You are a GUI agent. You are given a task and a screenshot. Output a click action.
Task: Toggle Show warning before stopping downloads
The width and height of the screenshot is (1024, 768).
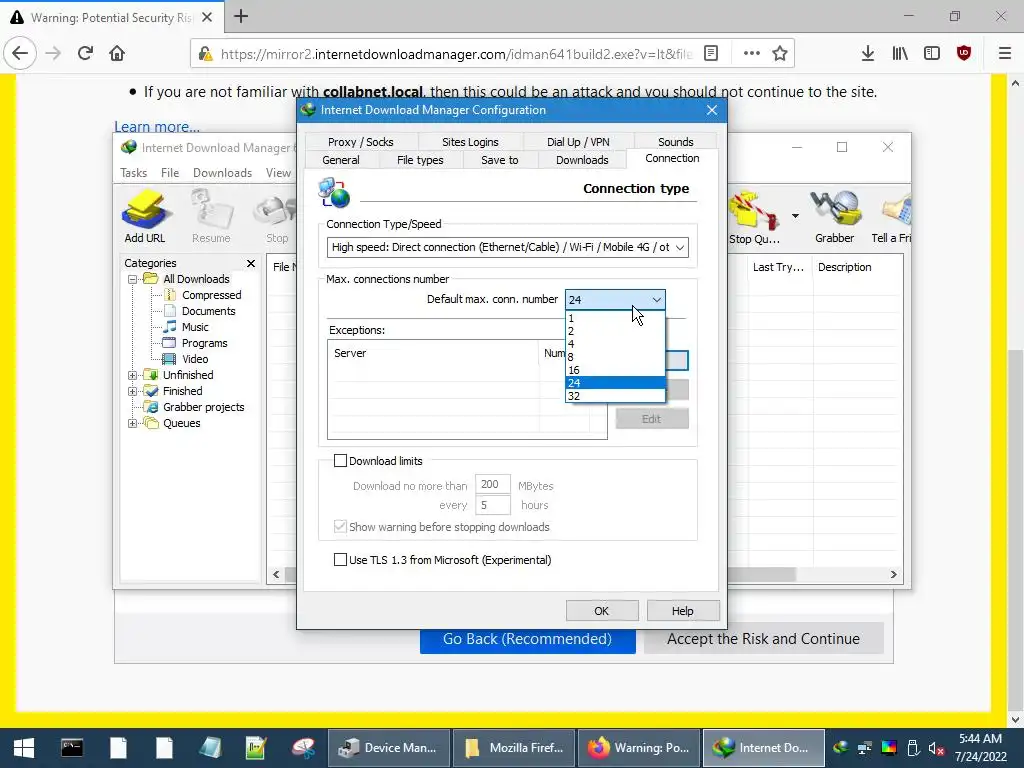click(x=340, y=527)
